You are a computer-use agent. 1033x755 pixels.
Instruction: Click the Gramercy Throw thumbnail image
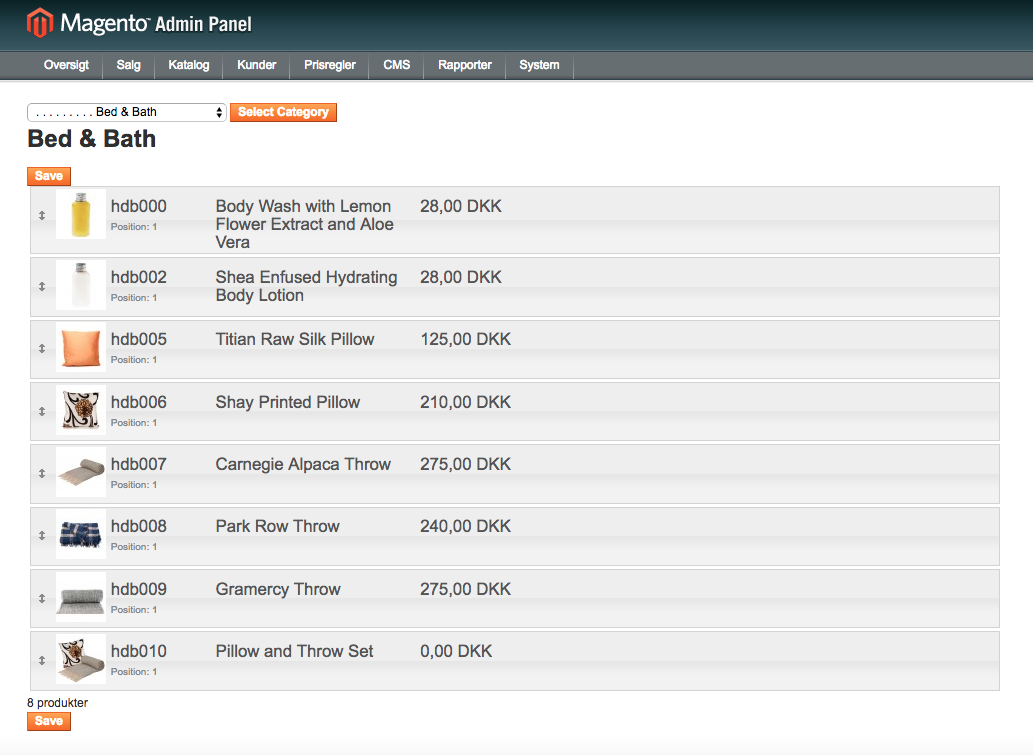pos(81,597)
